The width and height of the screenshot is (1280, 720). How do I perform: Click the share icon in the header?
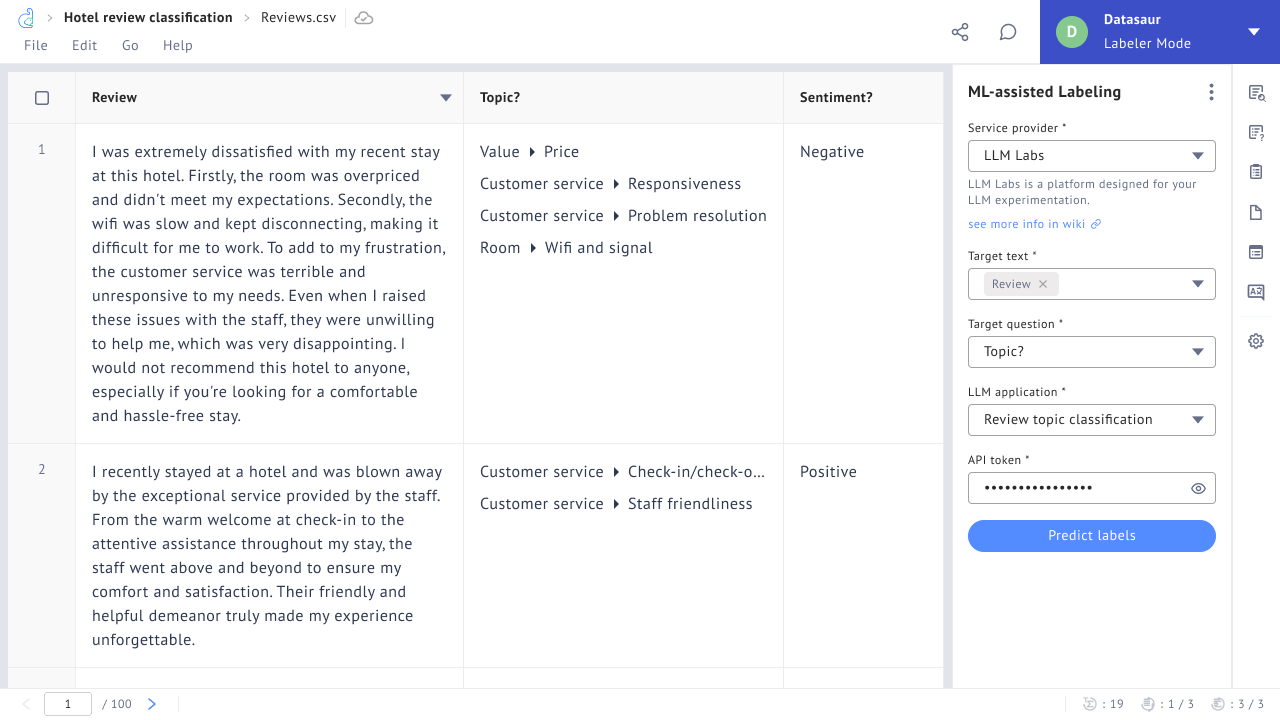pos(960,32)
